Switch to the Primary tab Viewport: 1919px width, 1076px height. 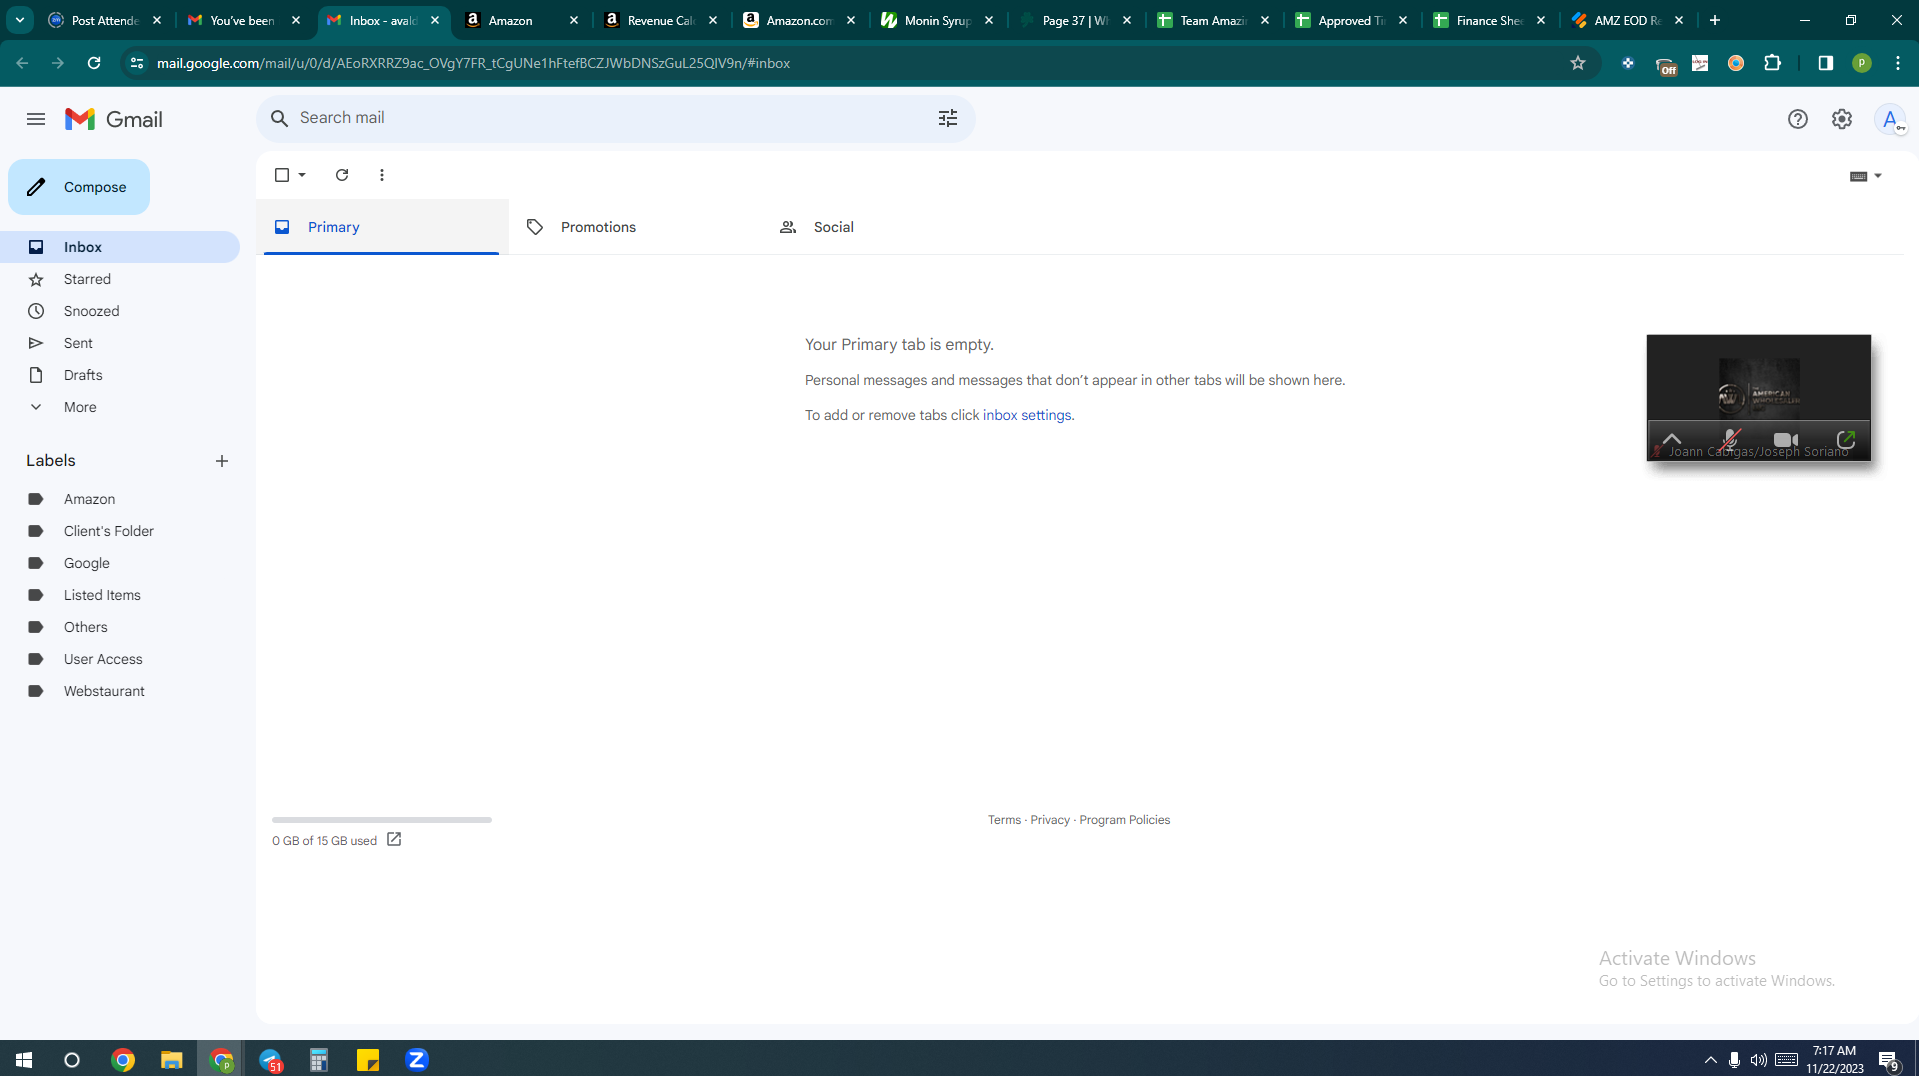coord(381,227)
